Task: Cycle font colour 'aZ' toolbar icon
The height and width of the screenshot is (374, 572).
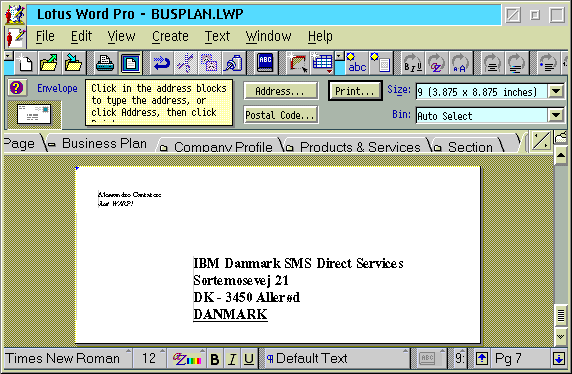Action: pos(436,63)
